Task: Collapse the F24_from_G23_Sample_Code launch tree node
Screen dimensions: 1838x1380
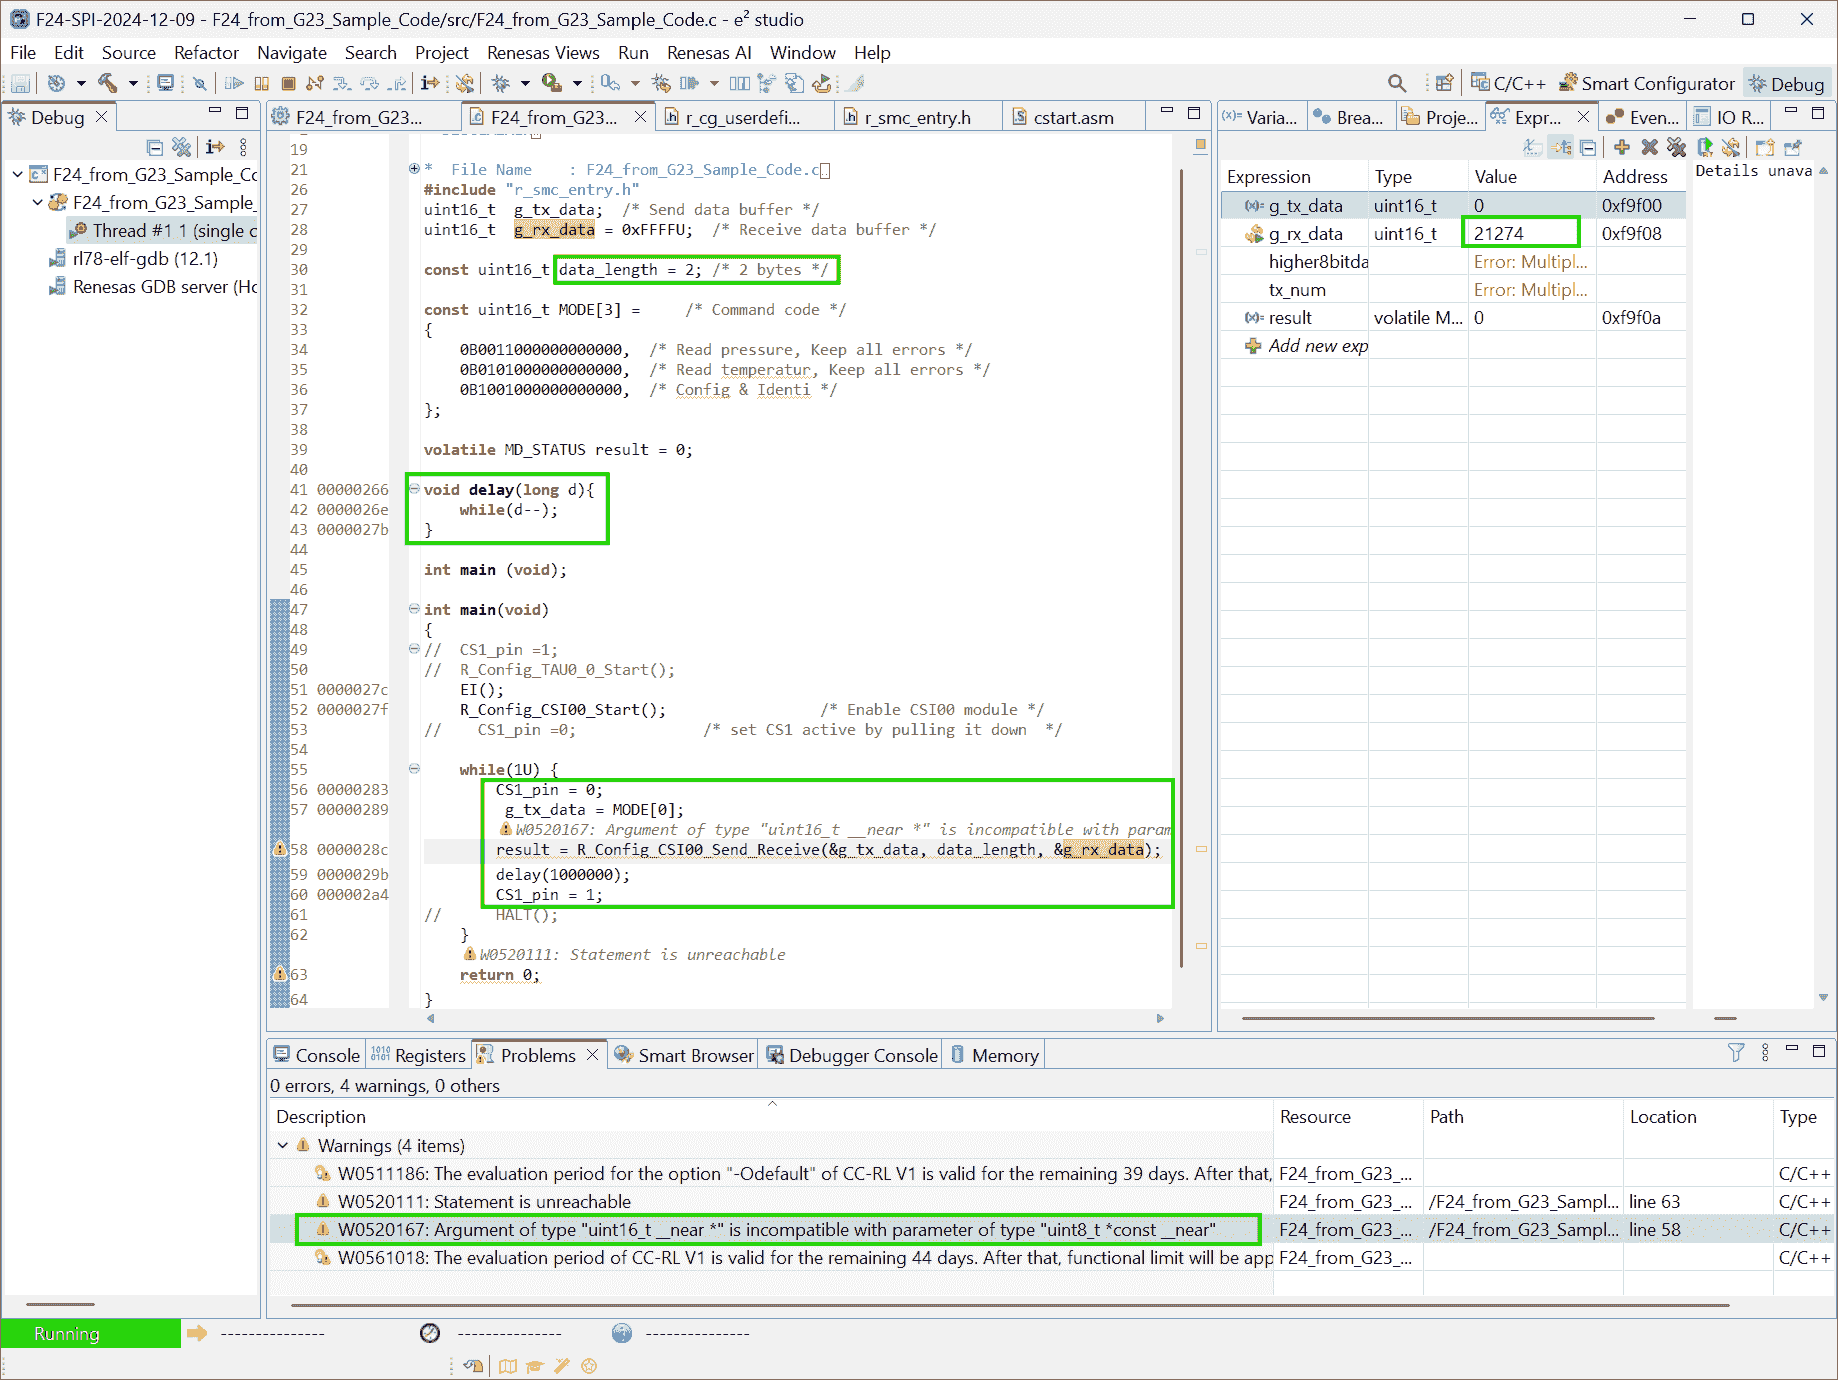Action: [x=18, y=175]
